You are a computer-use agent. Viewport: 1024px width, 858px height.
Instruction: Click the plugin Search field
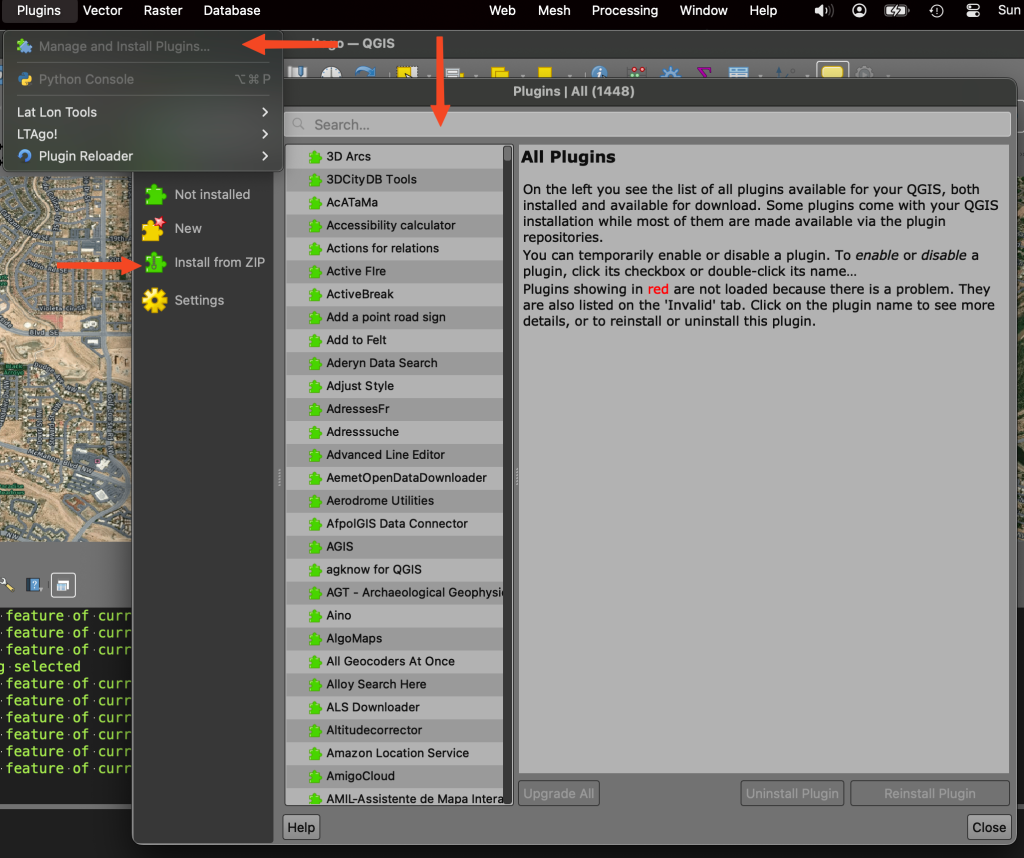[647, 125]
